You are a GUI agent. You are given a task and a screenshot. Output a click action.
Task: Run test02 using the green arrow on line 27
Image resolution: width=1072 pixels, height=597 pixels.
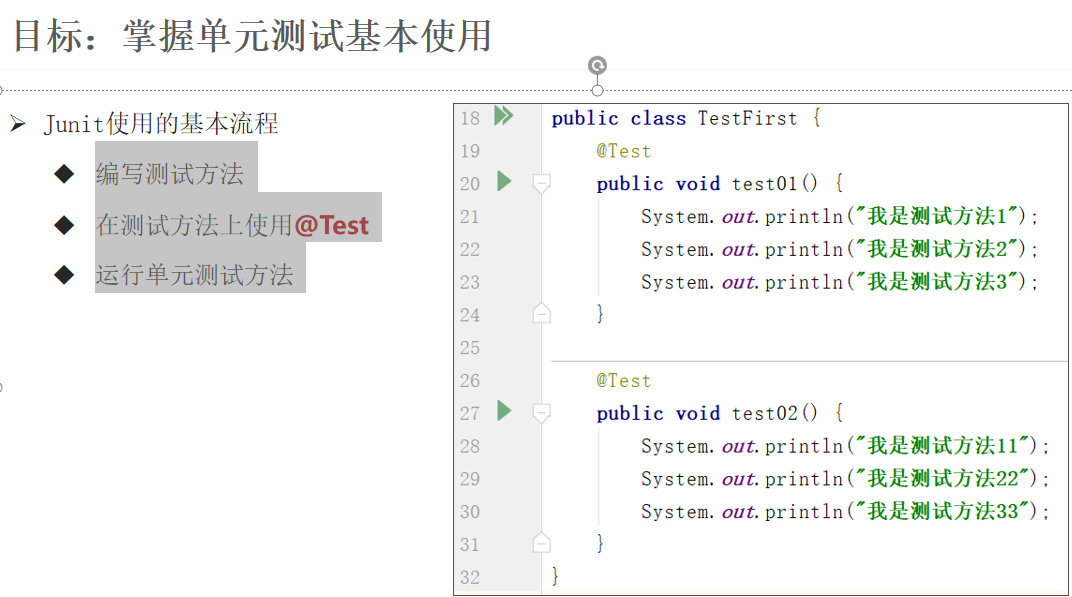pos(505,411)
